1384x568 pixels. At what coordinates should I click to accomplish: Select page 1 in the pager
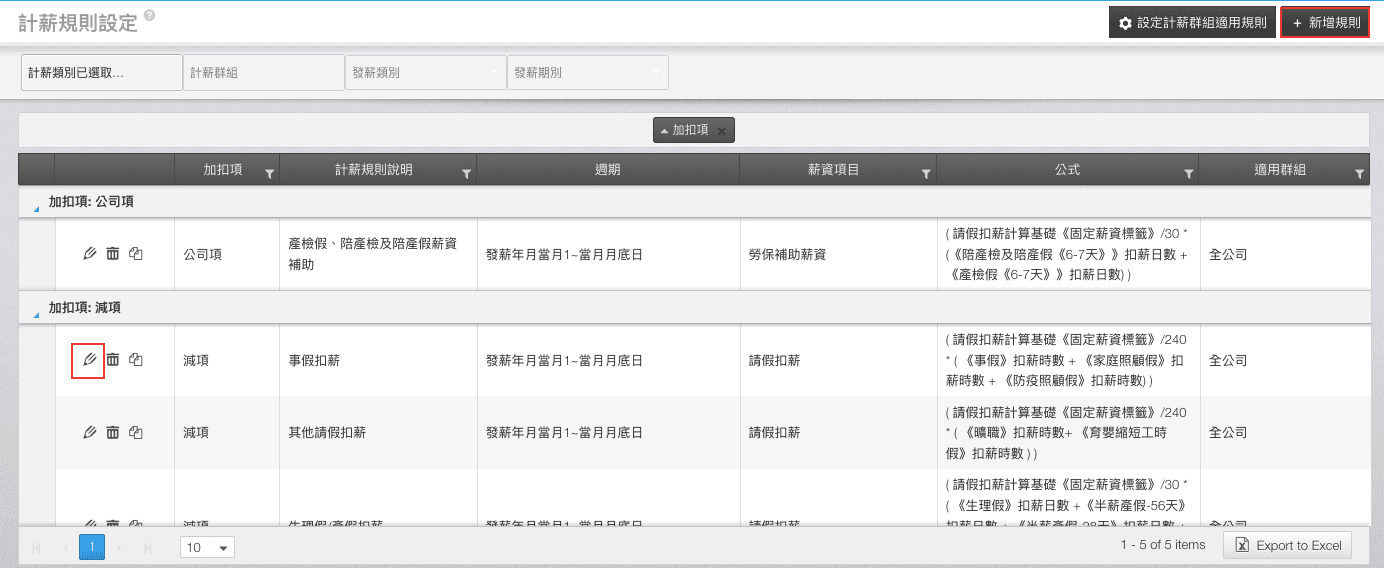point(92,547)
